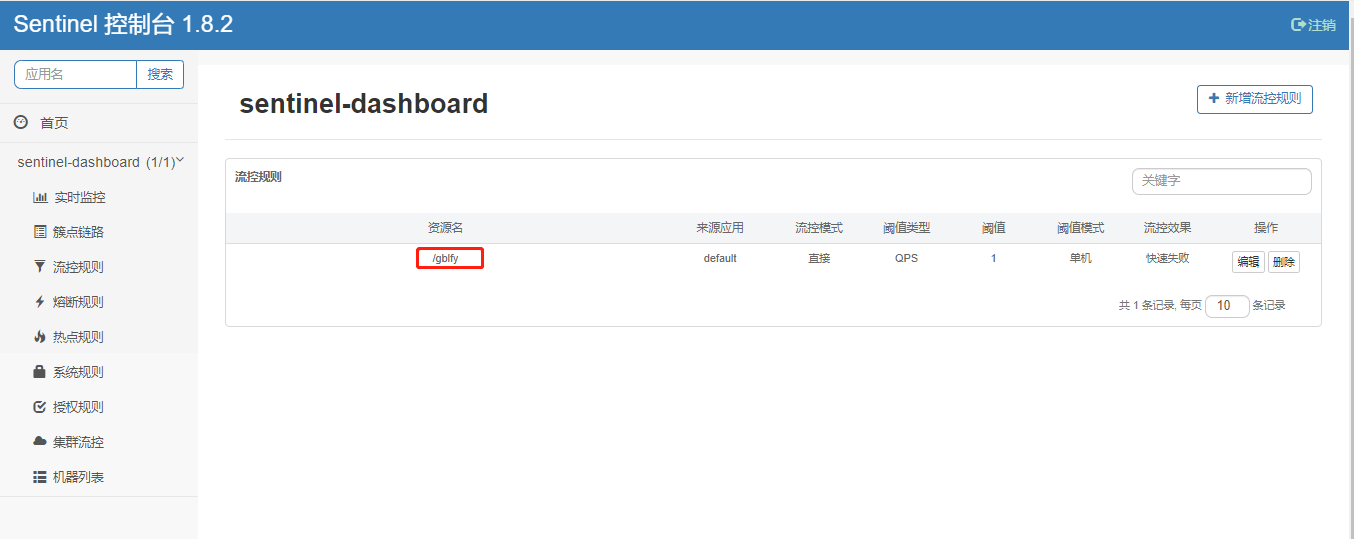Click the funnel icon for 流控规则
This screenshot has height=539, width=1354.
[x=40, y=267]
